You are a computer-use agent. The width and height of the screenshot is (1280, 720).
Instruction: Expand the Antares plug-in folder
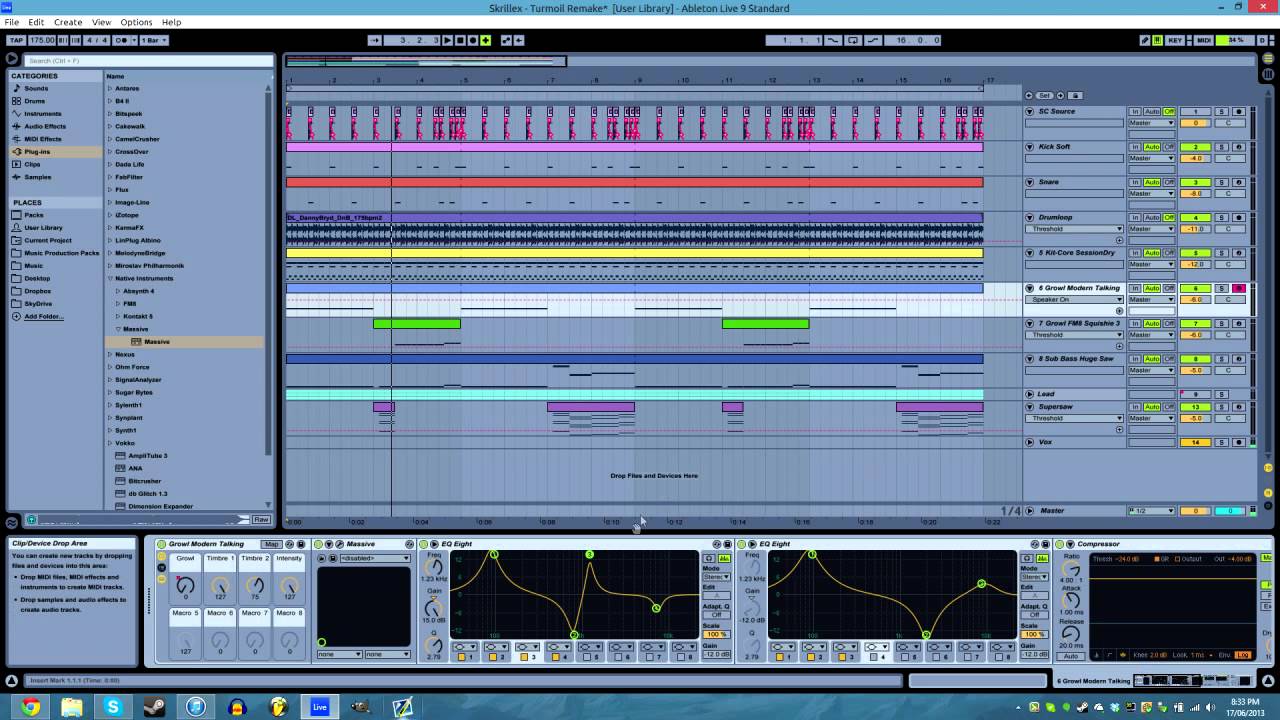coord(110,88)
